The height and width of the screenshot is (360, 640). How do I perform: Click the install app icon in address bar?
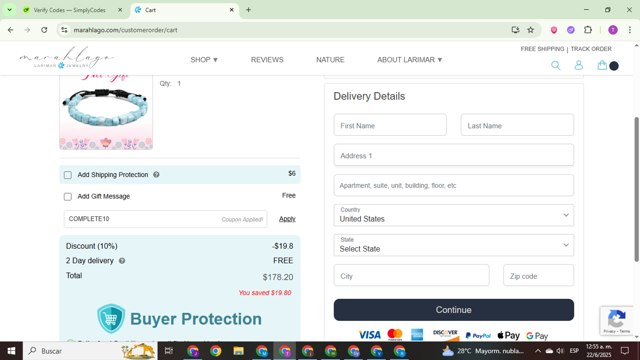[515, 30]
